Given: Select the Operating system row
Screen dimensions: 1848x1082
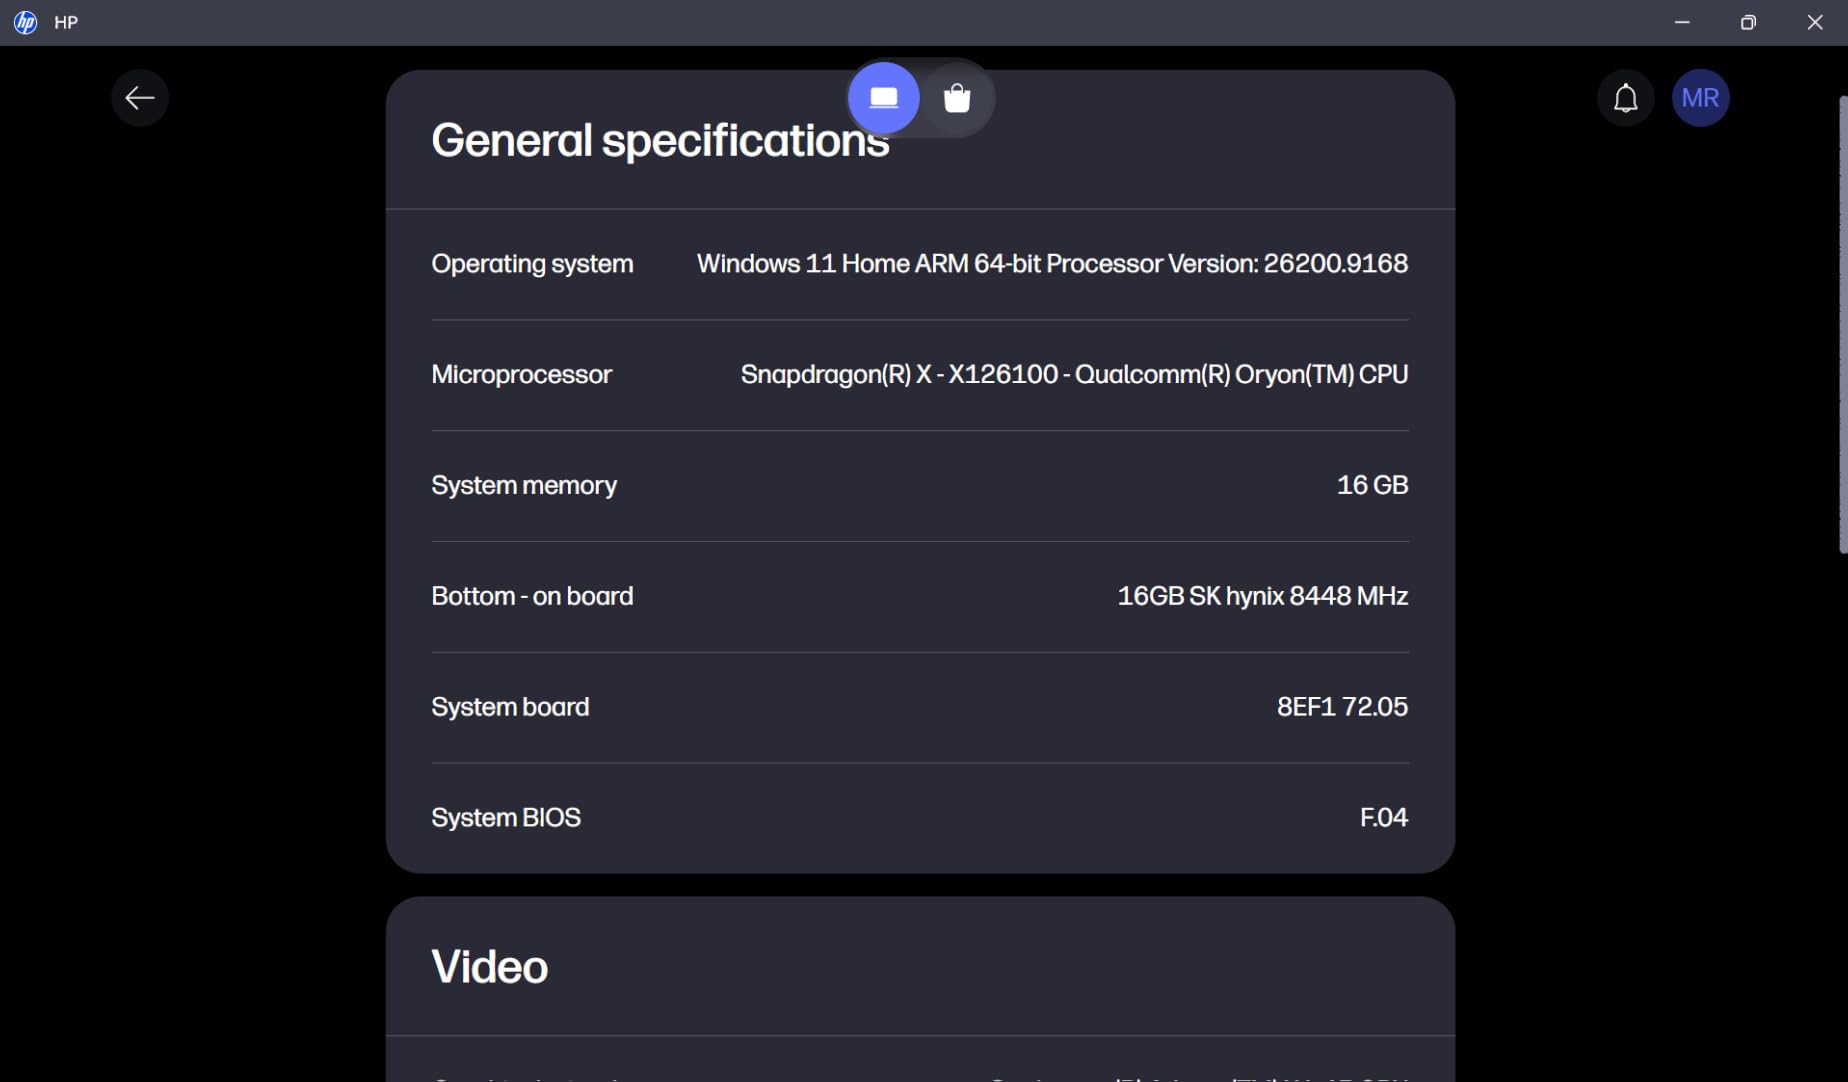Looking at the screenshot, I should click(x=920, y=264).
